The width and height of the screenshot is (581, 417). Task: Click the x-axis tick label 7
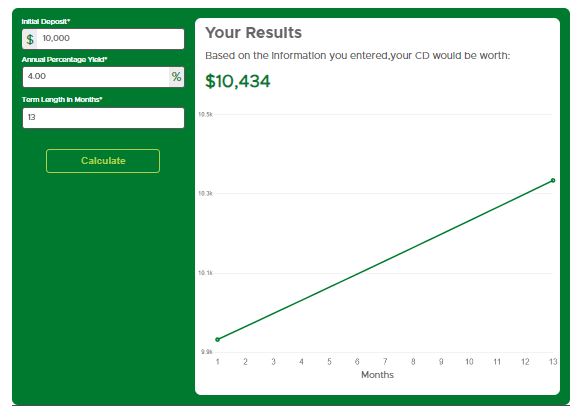(x=385, y=361)
